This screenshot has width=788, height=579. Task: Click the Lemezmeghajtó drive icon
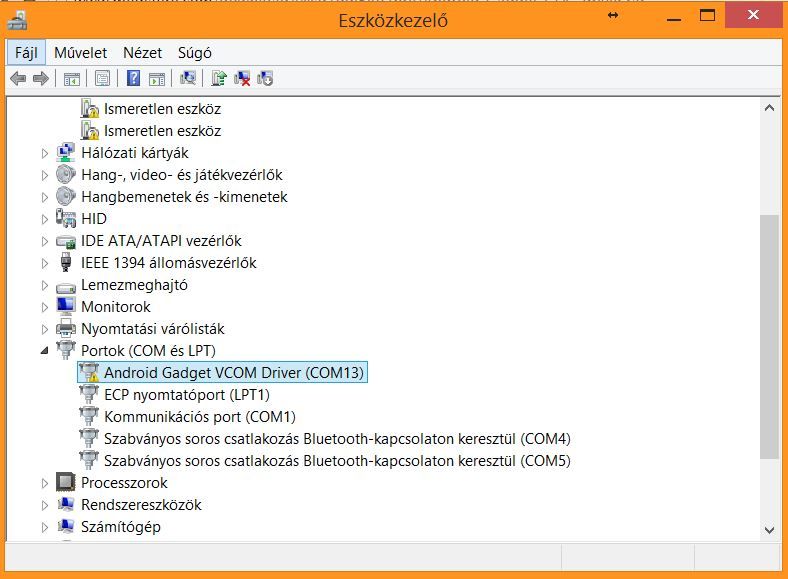pos(66,286)
